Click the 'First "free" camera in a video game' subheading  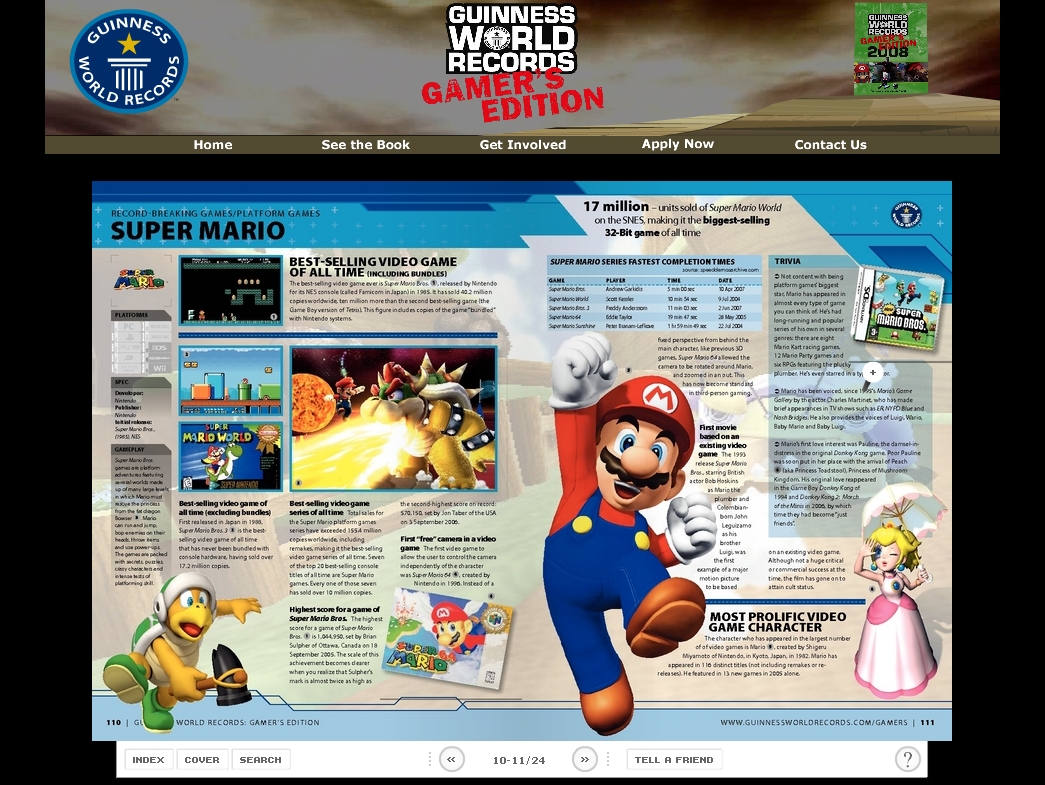click(x=448, y=543)
